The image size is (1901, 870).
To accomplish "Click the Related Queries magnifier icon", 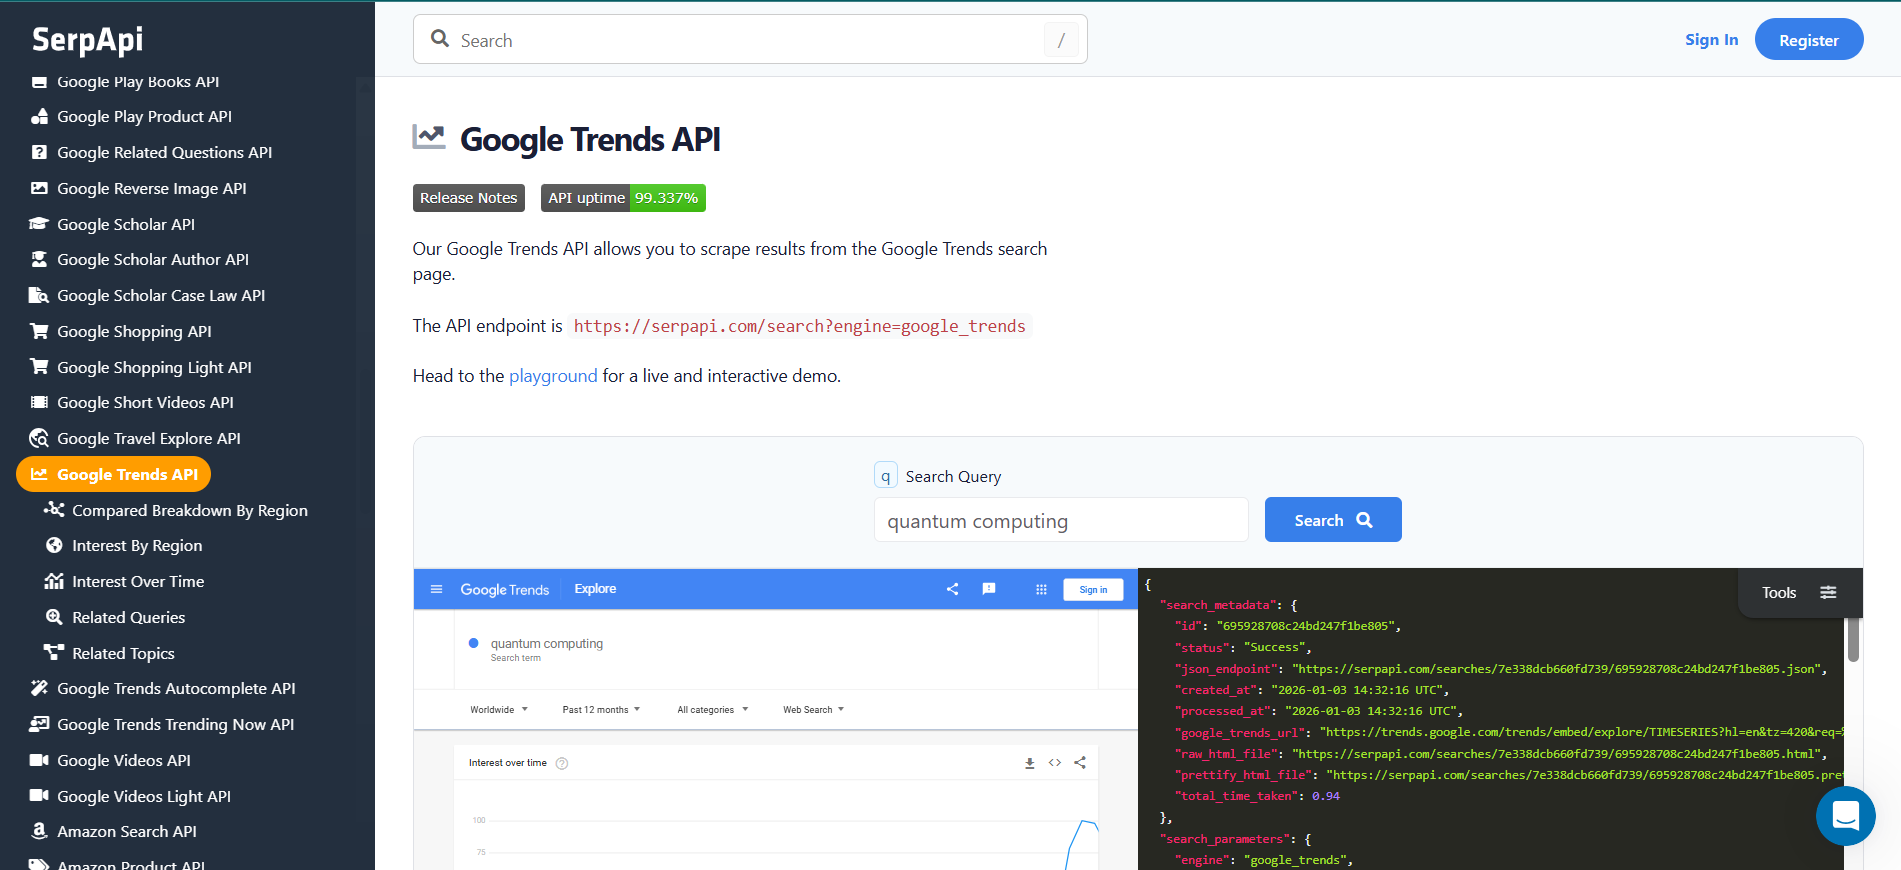I will pos(54,617).
